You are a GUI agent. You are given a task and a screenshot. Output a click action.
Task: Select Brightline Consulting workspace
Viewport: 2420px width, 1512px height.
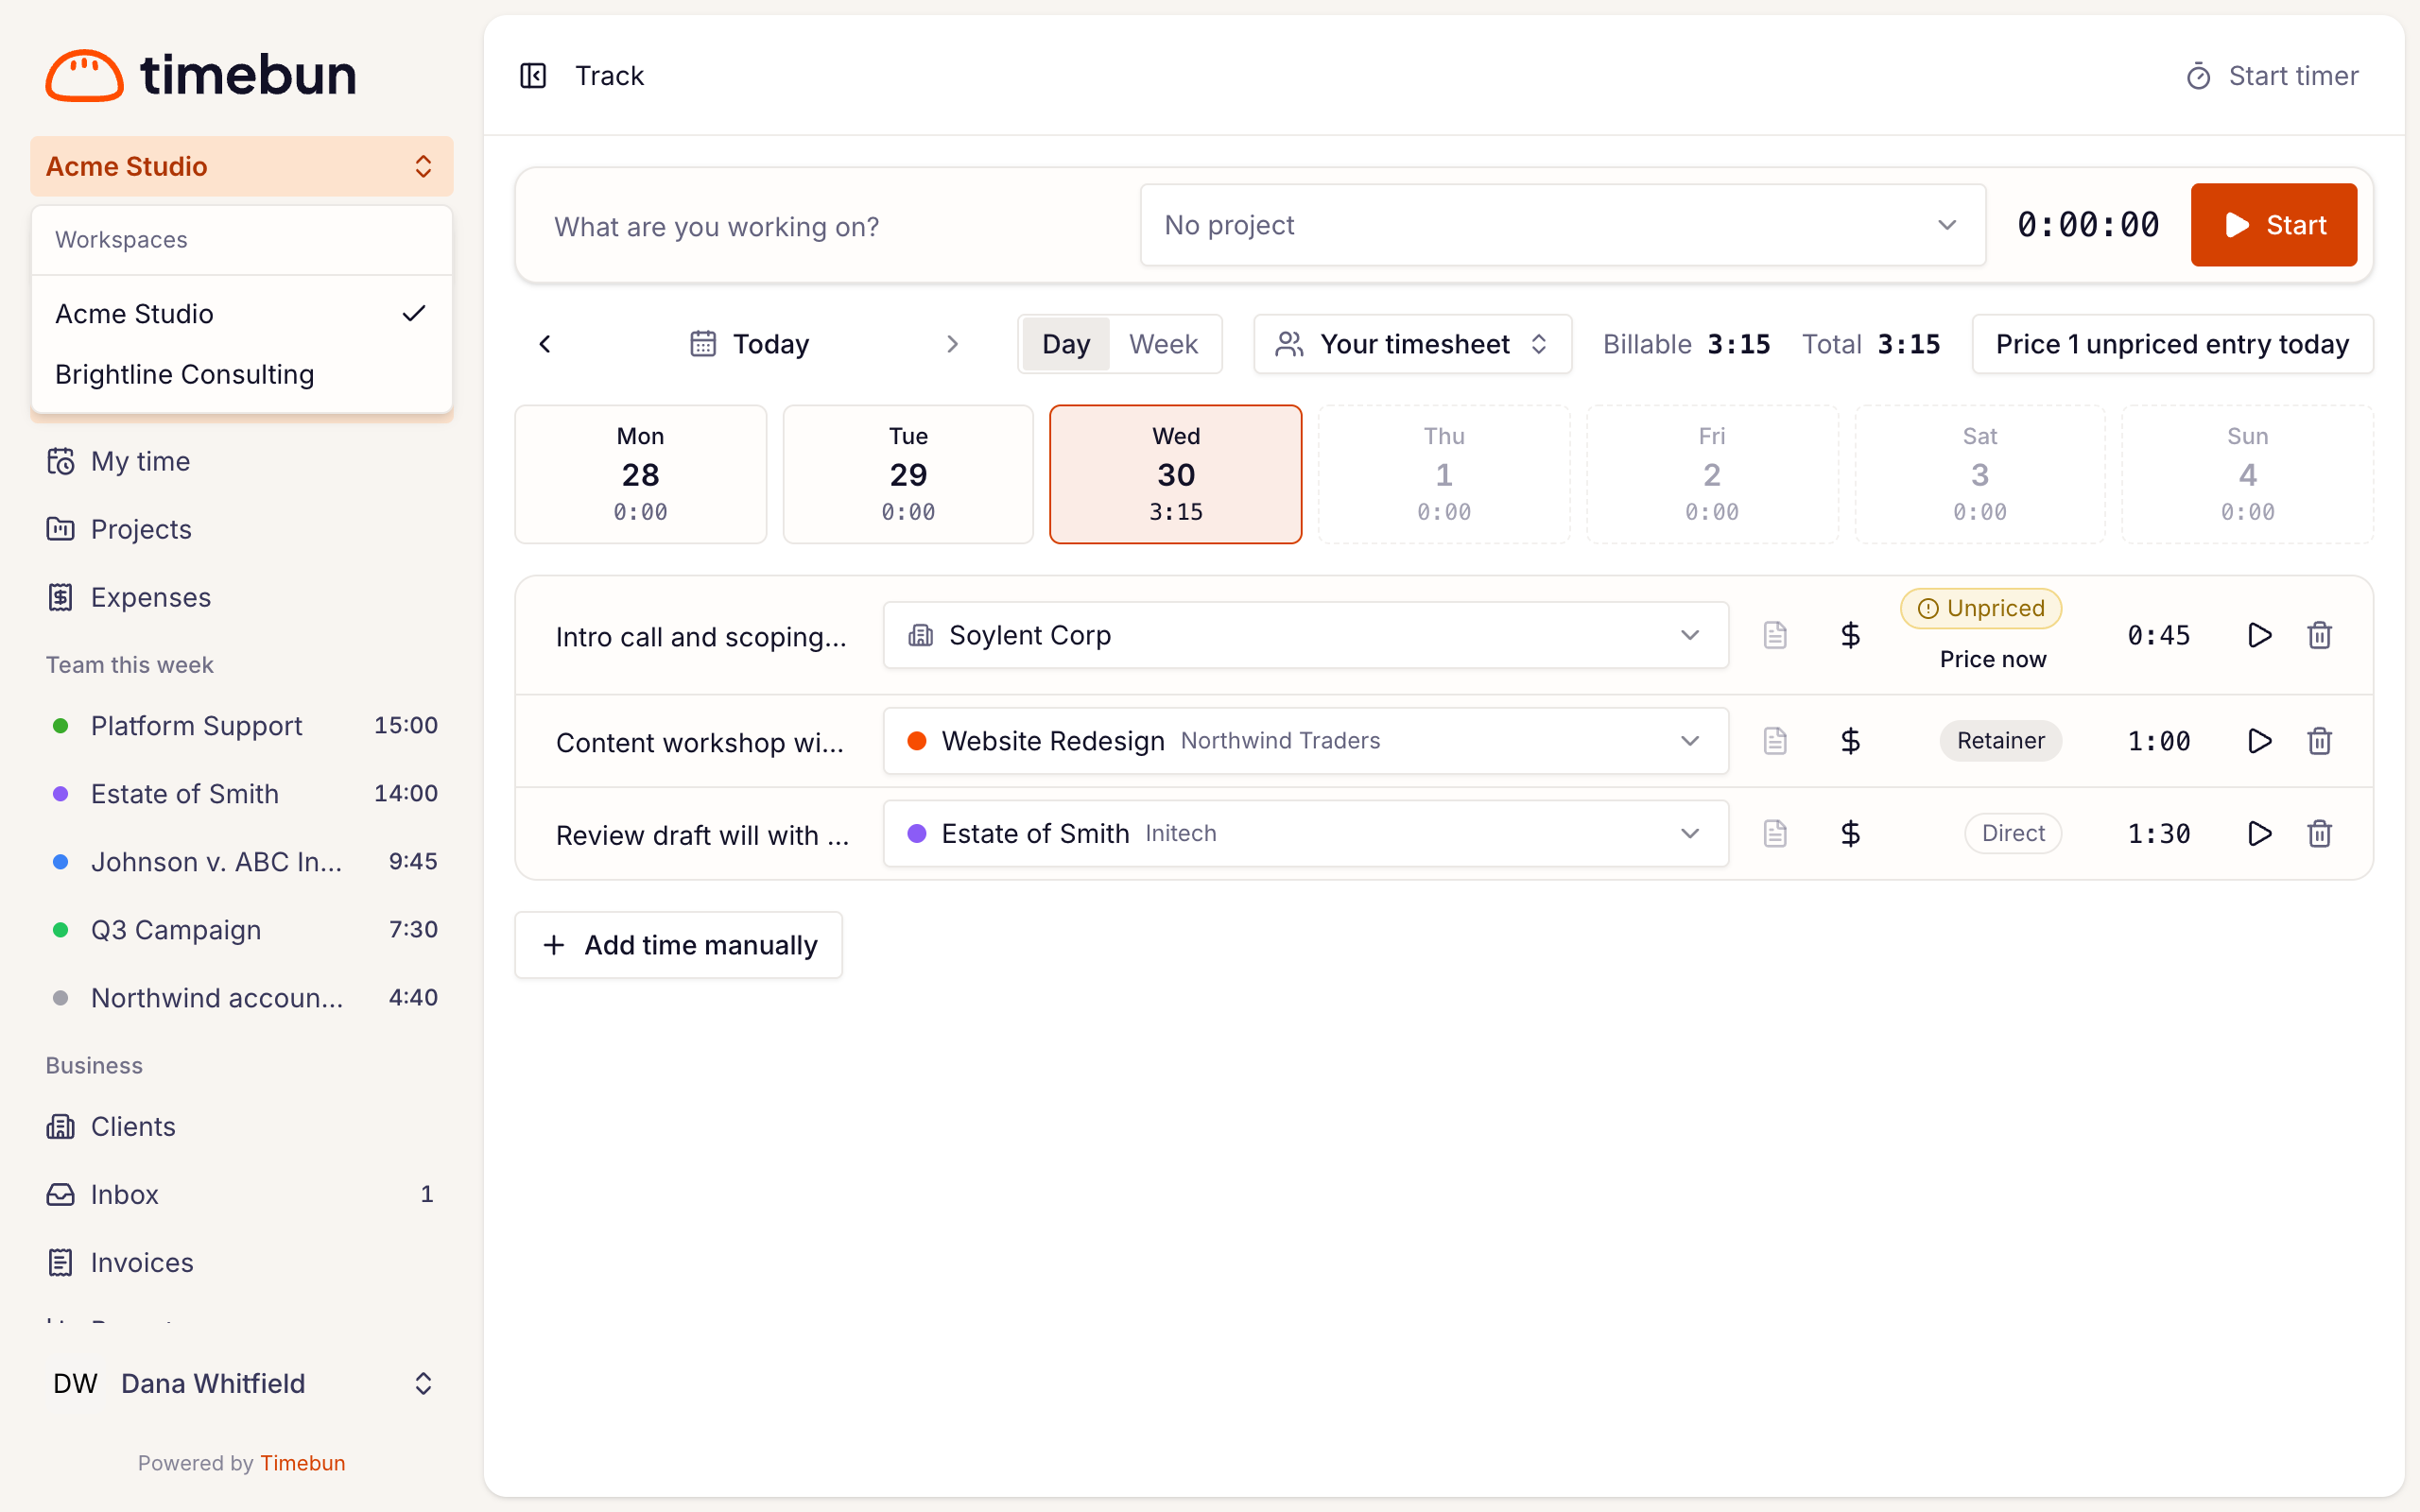tap(241, 374)
